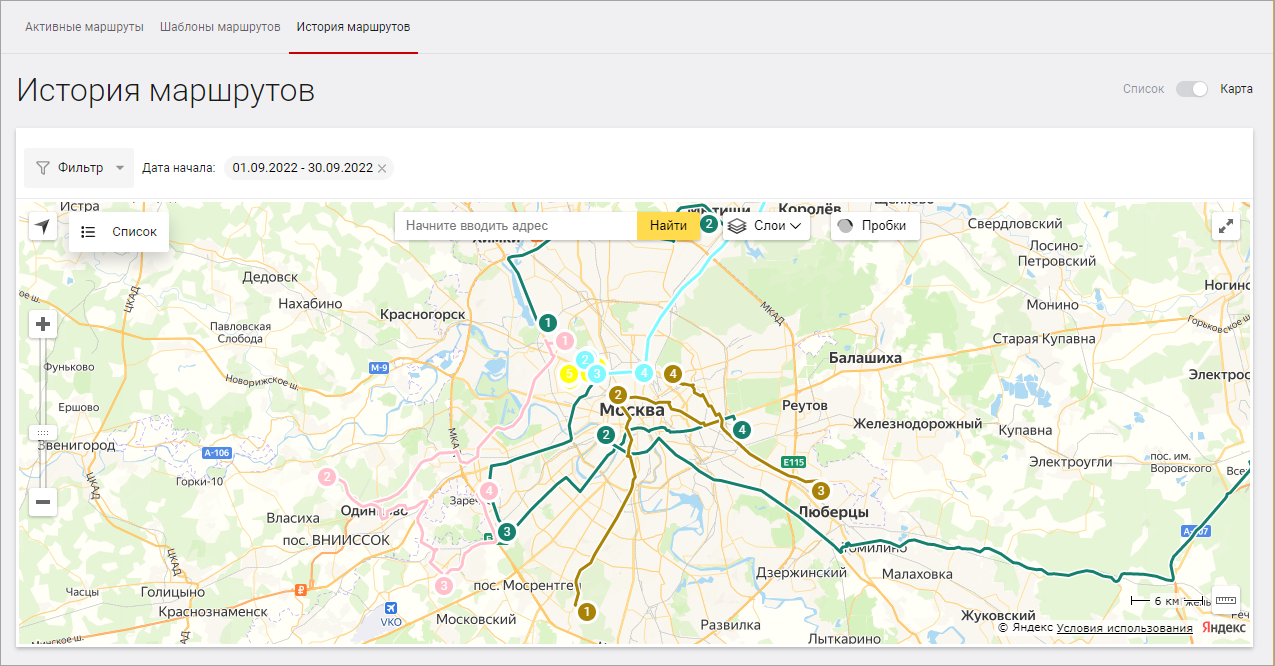The height and width of the screenshot is (666, 1275).
Task: Click the map zoom slider handle
Action: point(43,433)
